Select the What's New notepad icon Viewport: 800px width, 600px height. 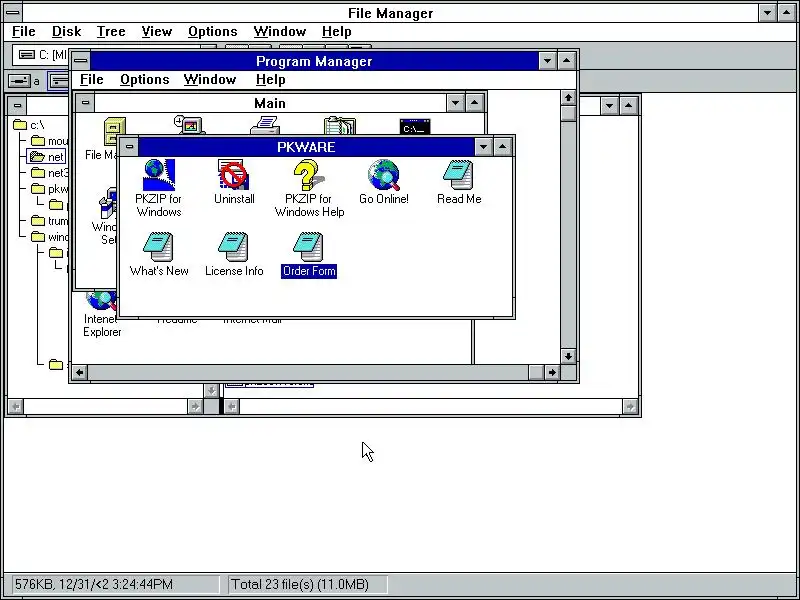click(159, 247)
